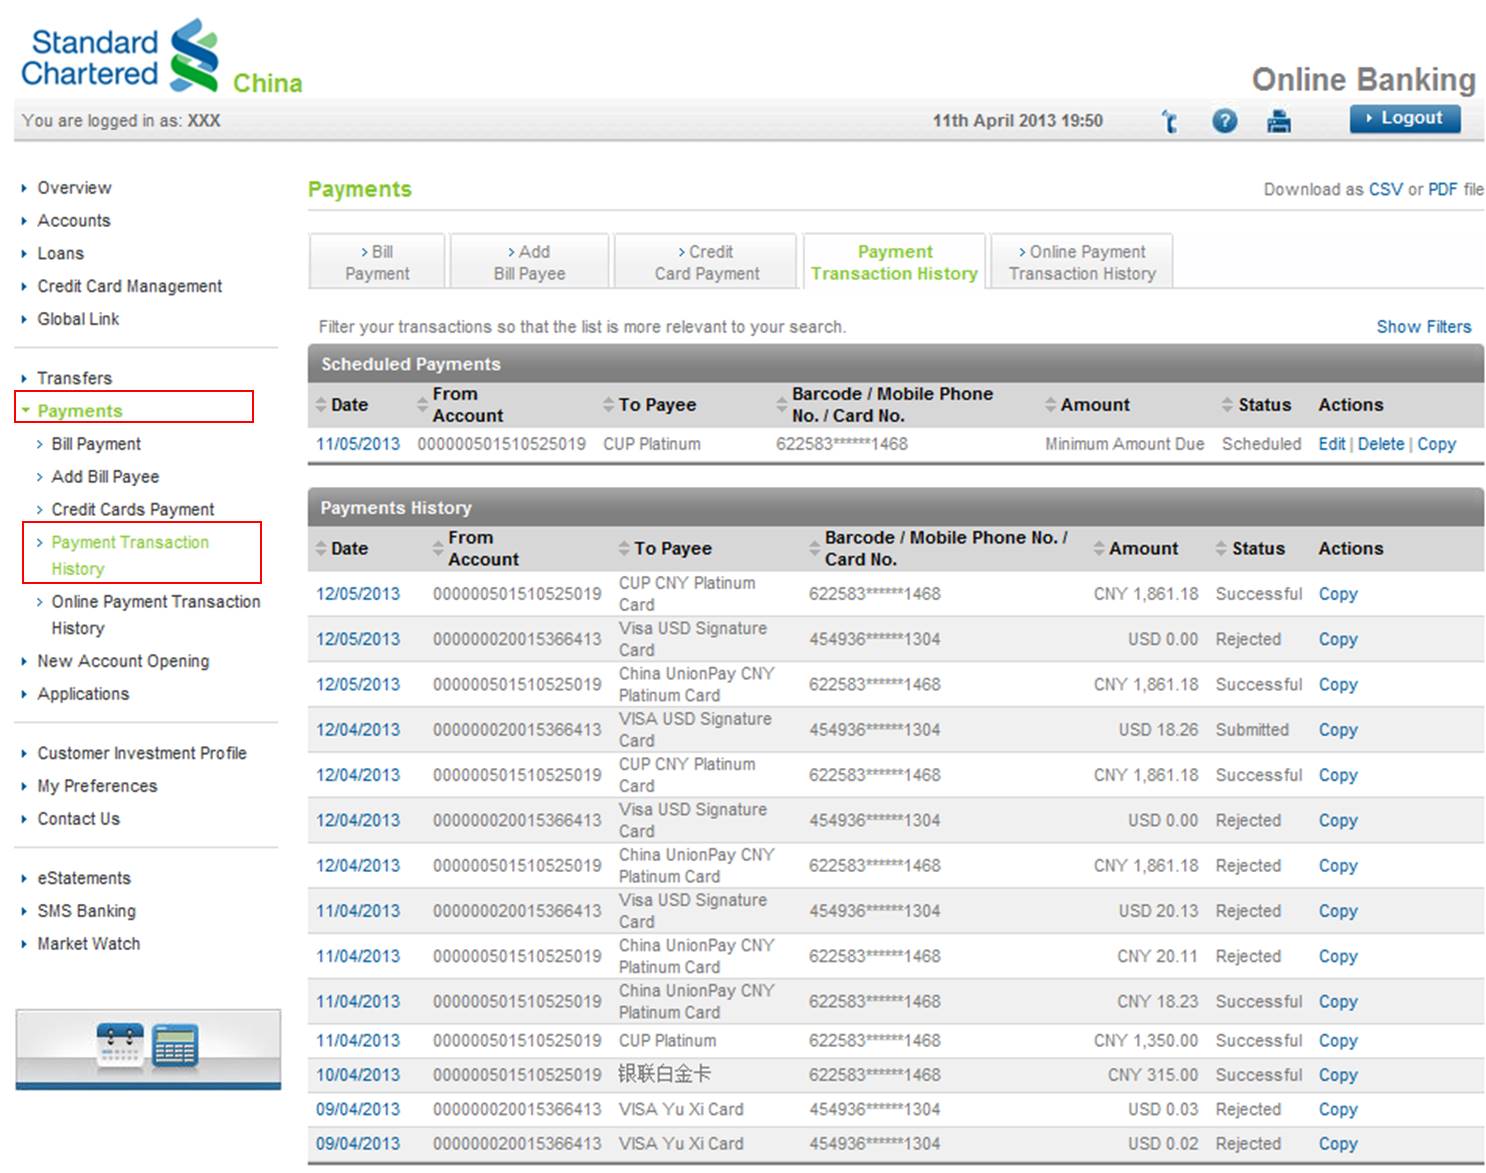Open Credit Card Management menu
This screenshot has height=1173, width=1486.
coord(130,287)
